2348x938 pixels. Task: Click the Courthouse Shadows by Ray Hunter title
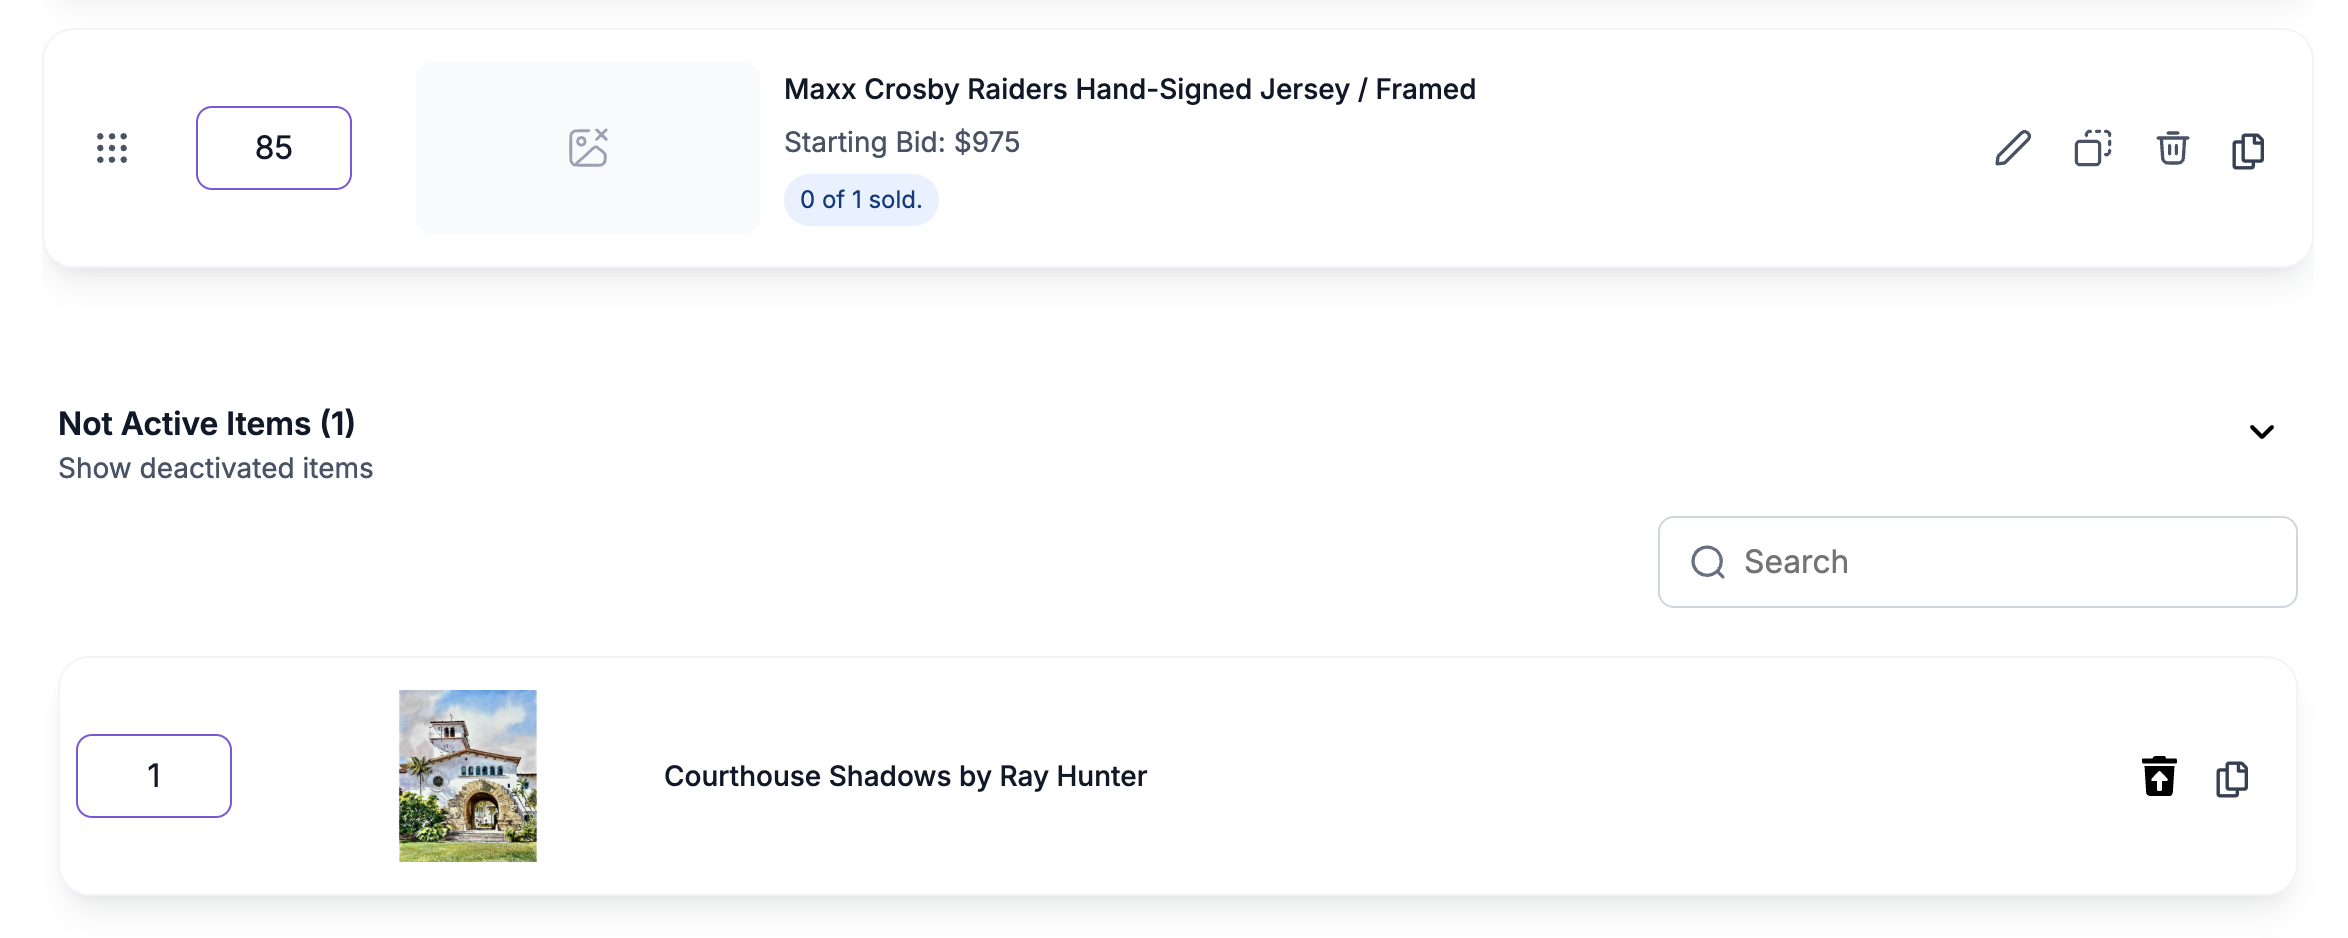click(x=905, y=776)
